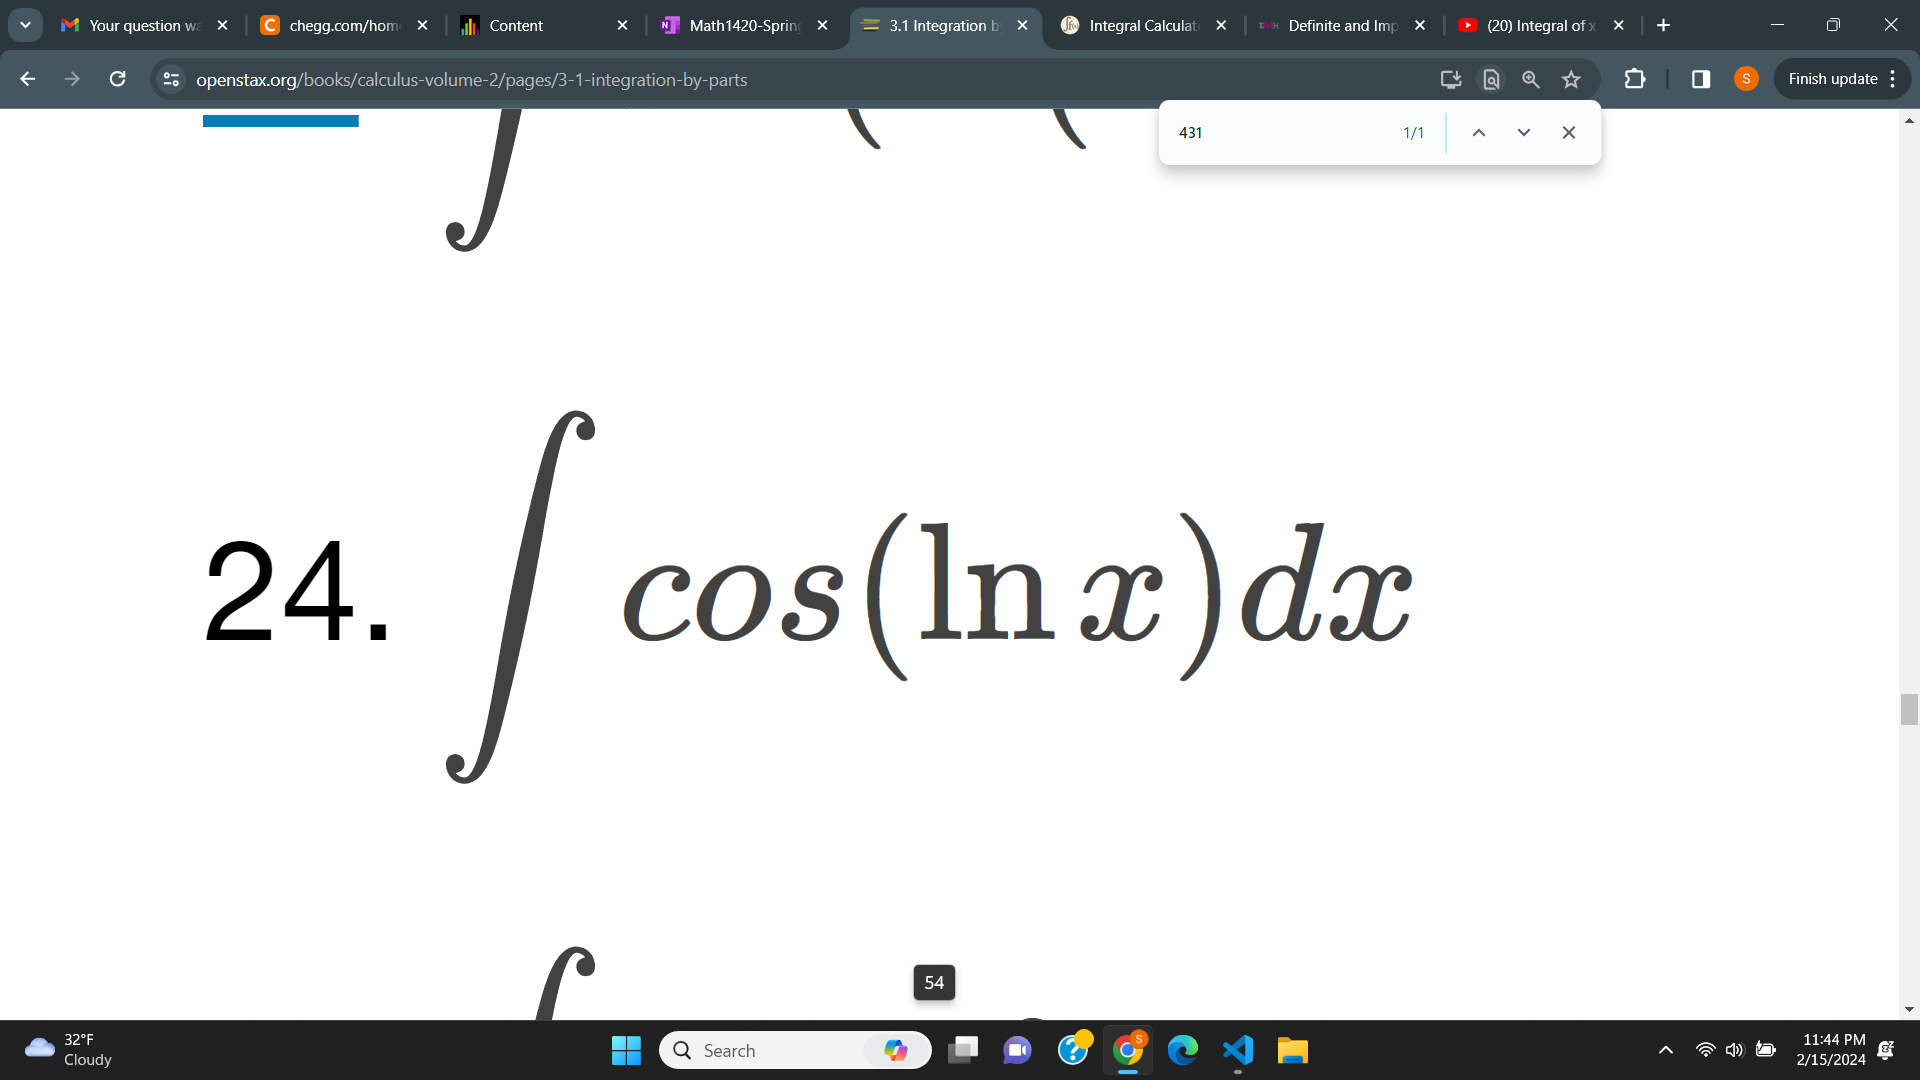This screenshot has width=1920, height=1080.
Task: Navigate to previous search result
Action: coord(1478,132)
